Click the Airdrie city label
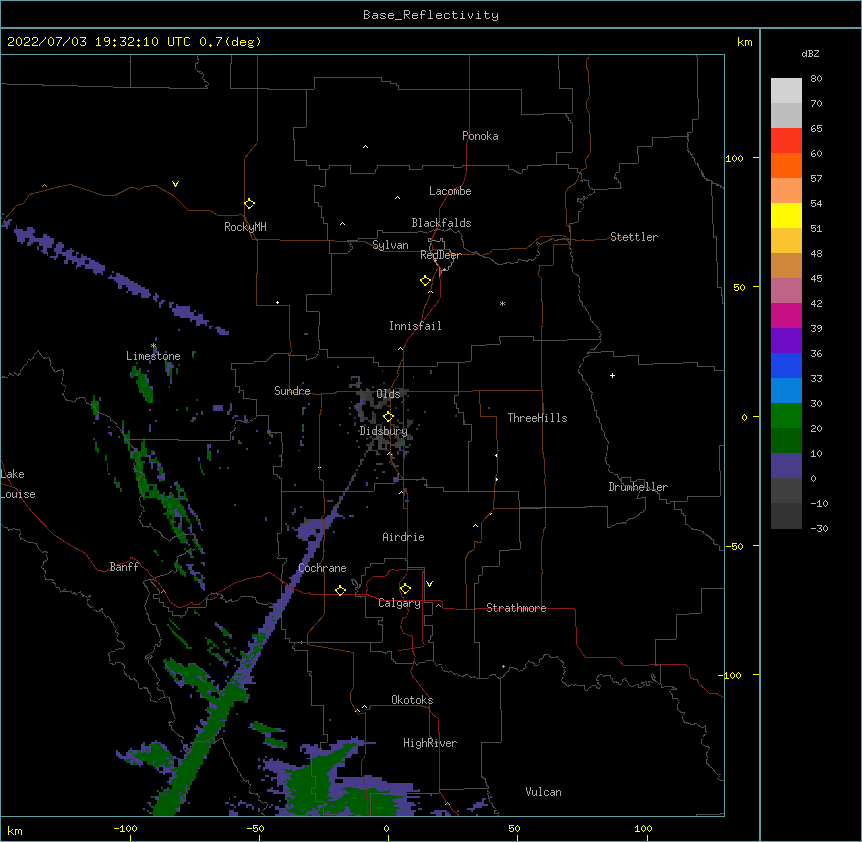862x842 pixels. pyautogui.click(x=403, y=537)
